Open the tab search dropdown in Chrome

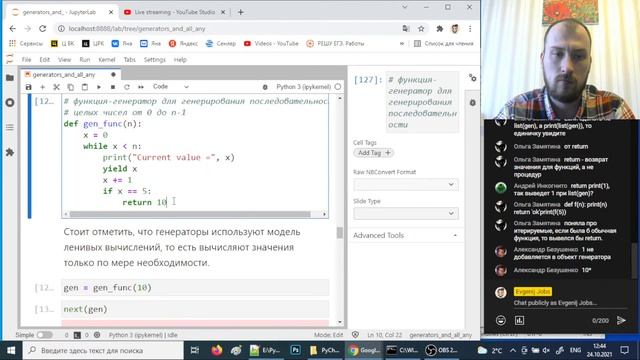404,7
